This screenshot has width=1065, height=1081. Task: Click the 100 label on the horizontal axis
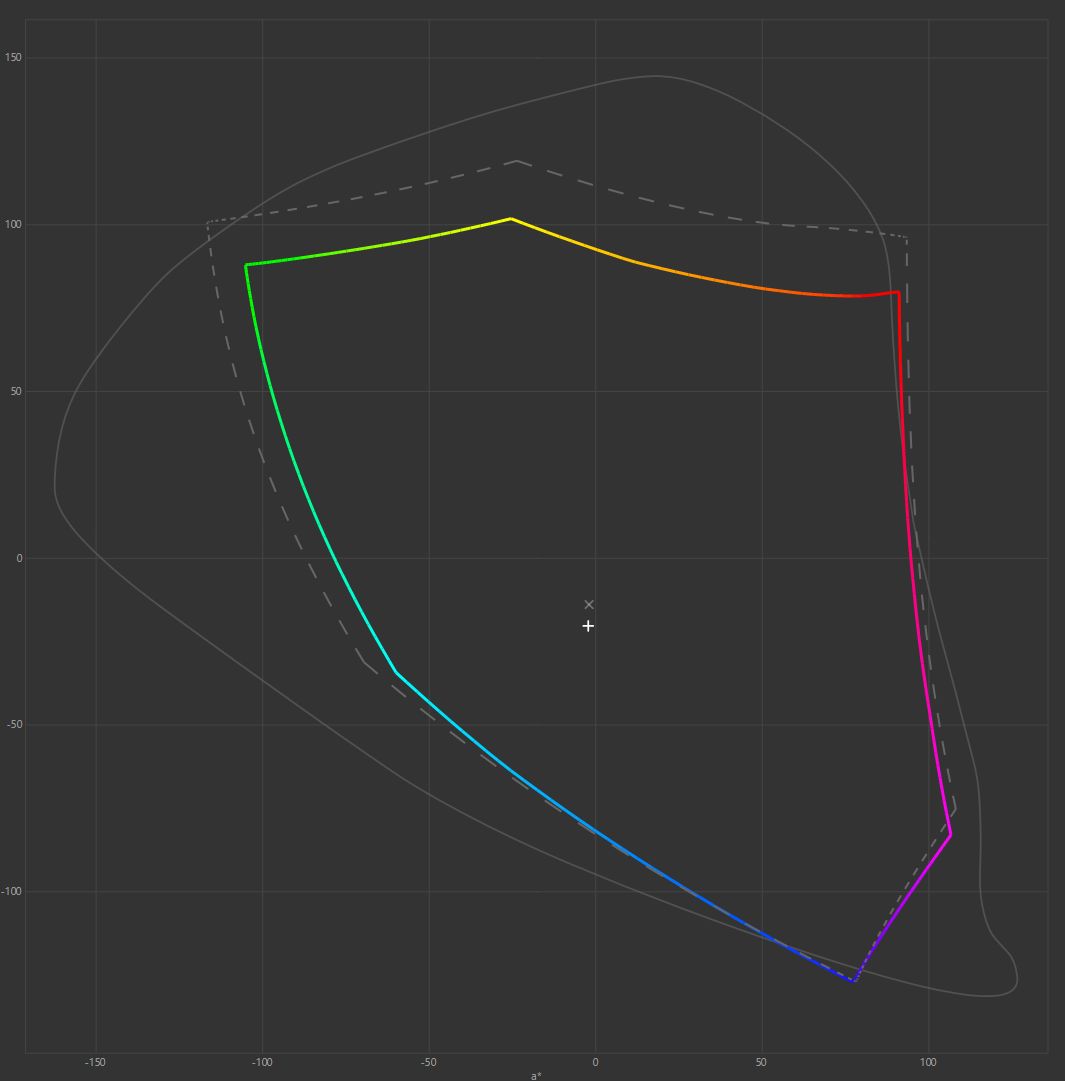[928, 1062]
